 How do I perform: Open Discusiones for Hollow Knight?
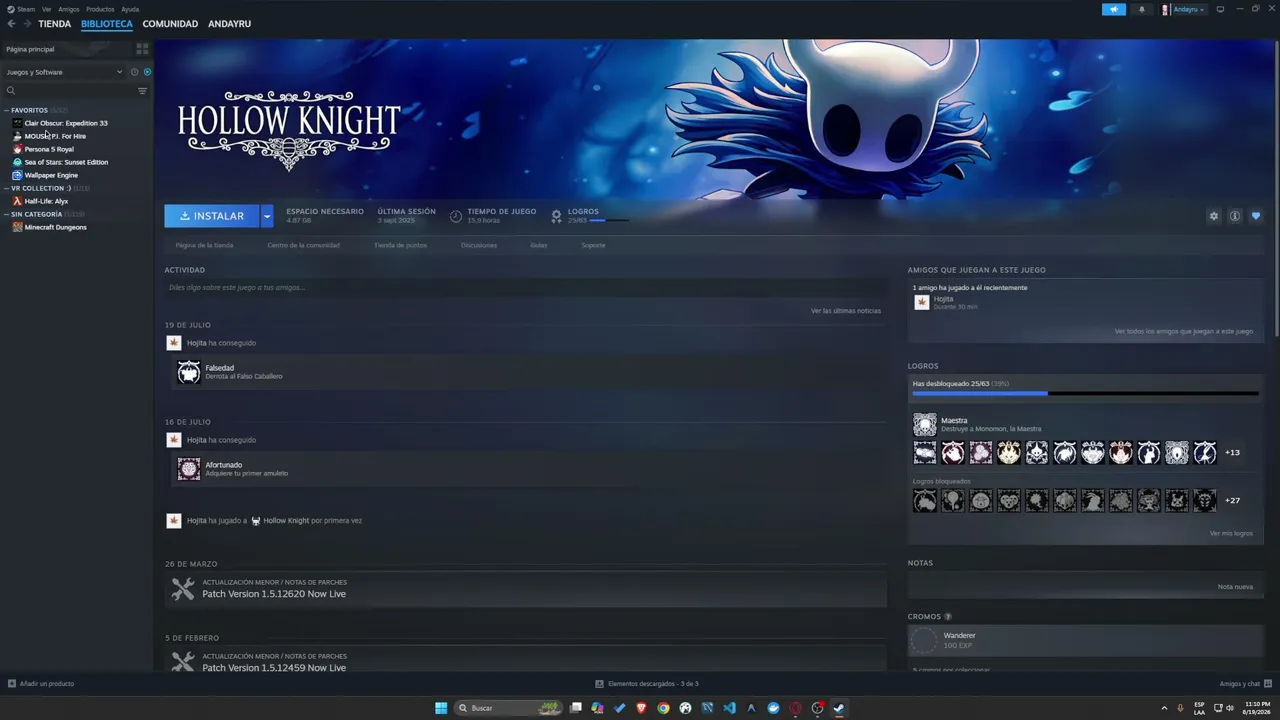pyautogui.click(x=479, y=245)
